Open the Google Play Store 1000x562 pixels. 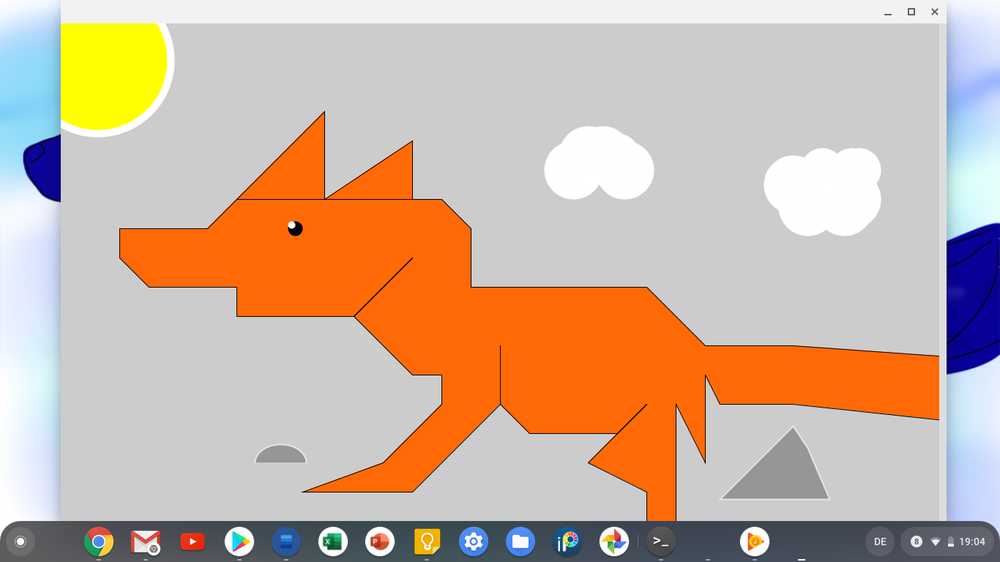239,541
